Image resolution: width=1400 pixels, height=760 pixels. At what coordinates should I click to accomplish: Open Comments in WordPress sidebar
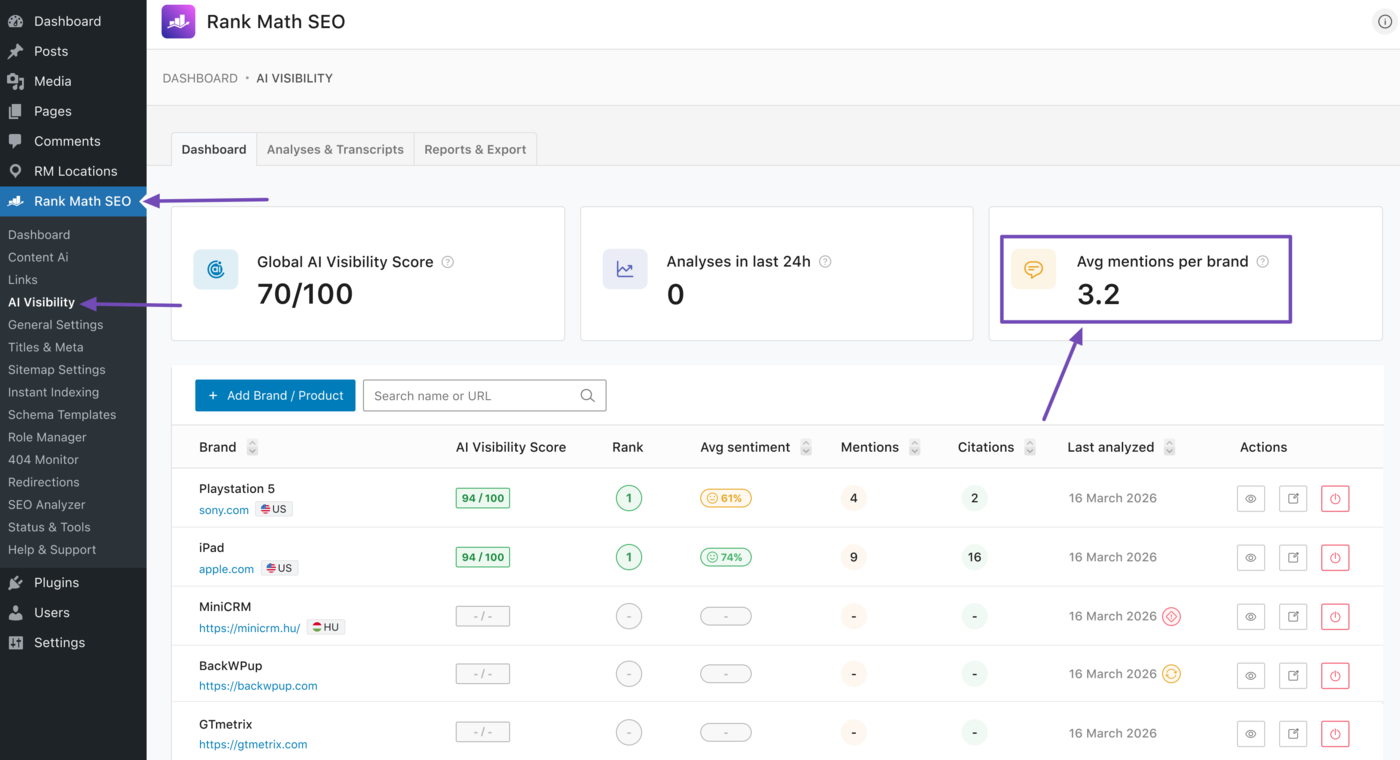click(73, 141)
